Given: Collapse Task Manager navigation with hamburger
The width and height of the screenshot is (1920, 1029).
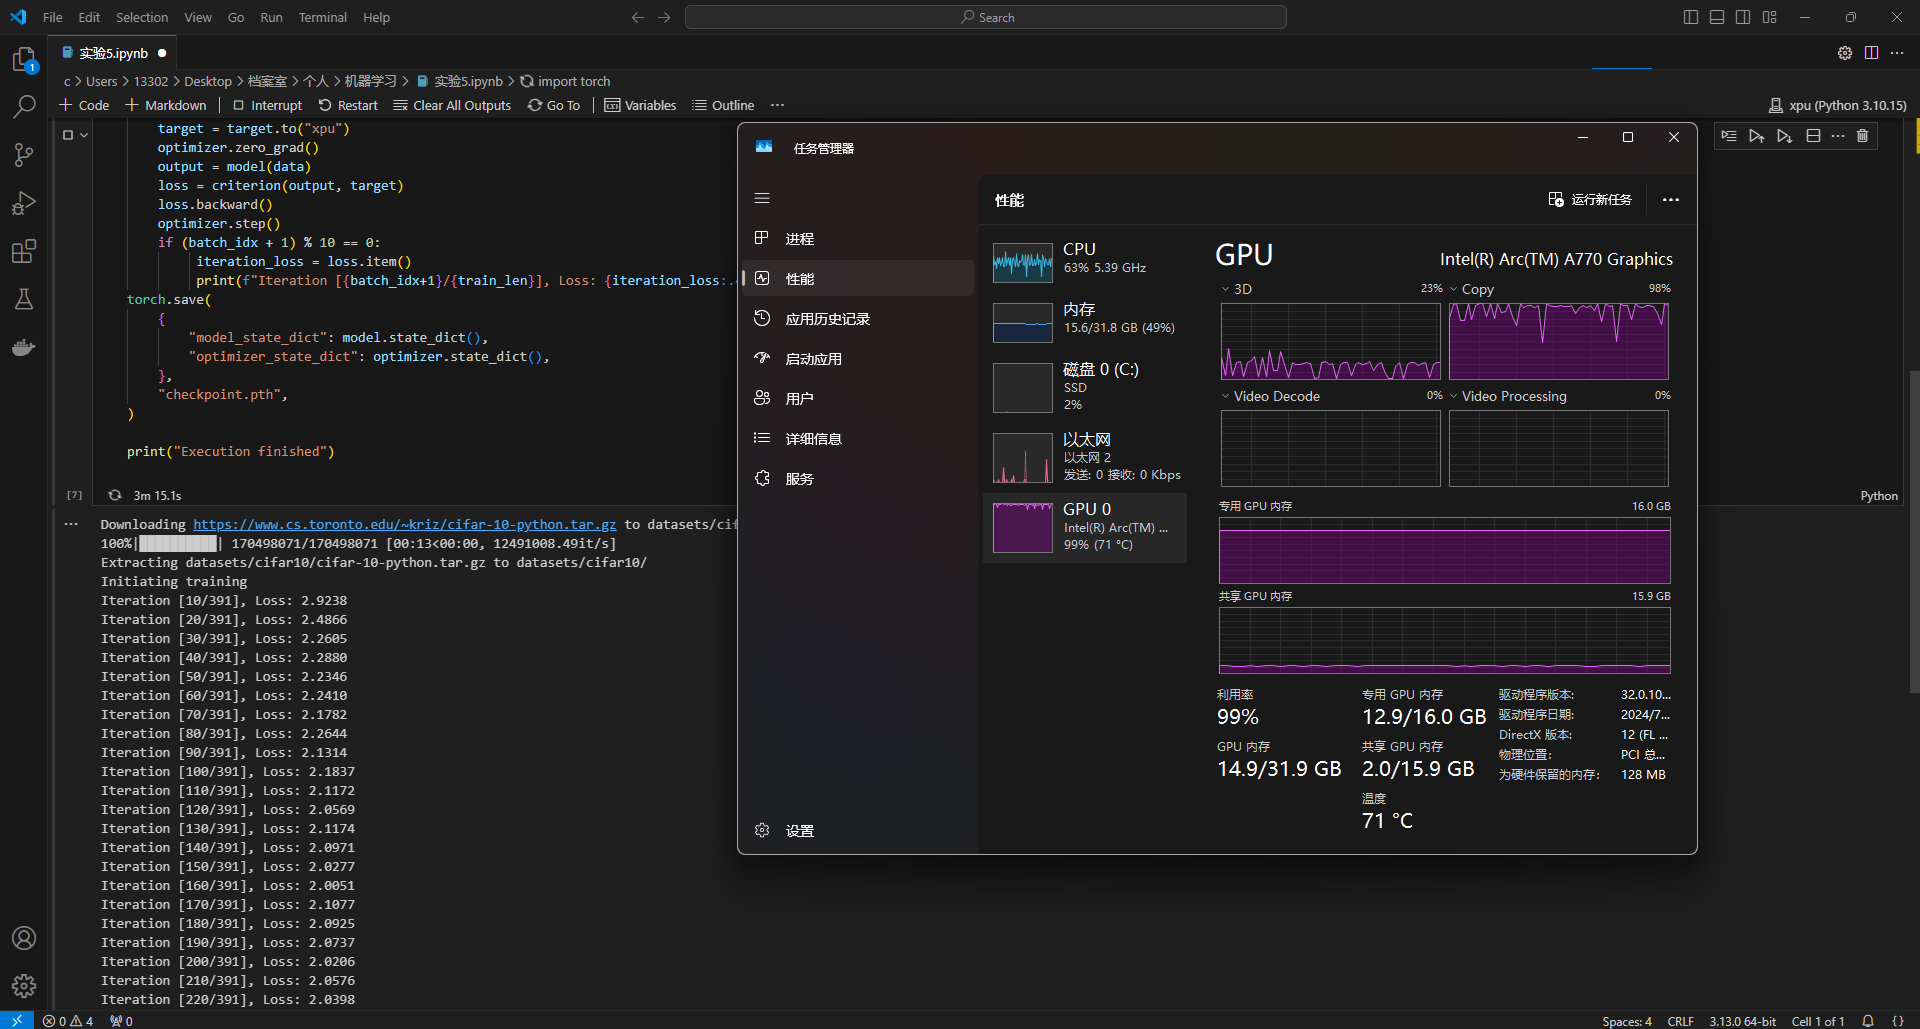Looking at the screenshot, I should [762, 198].
